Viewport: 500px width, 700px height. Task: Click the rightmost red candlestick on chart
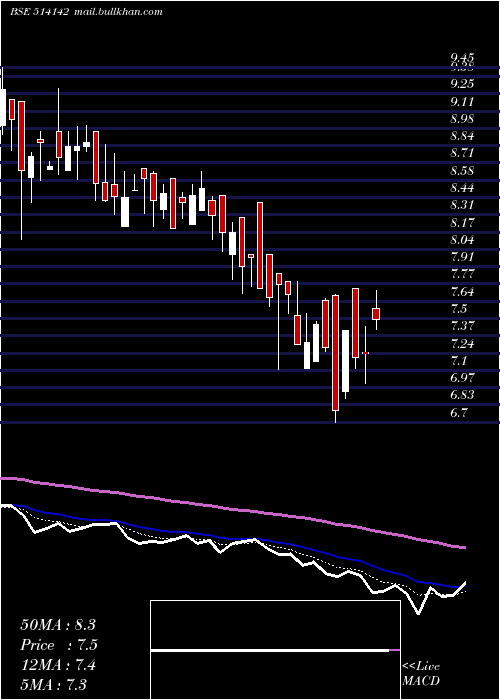coord(376,314)
